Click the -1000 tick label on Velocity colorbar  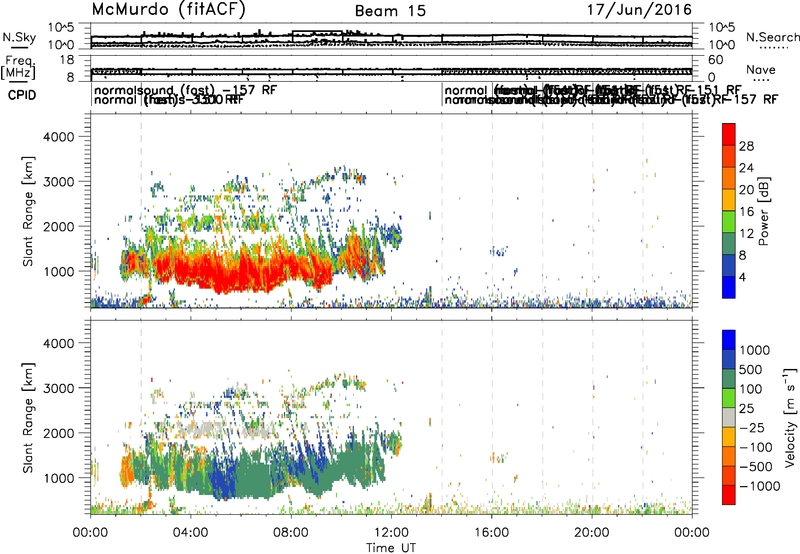click(x=759, y=486)
